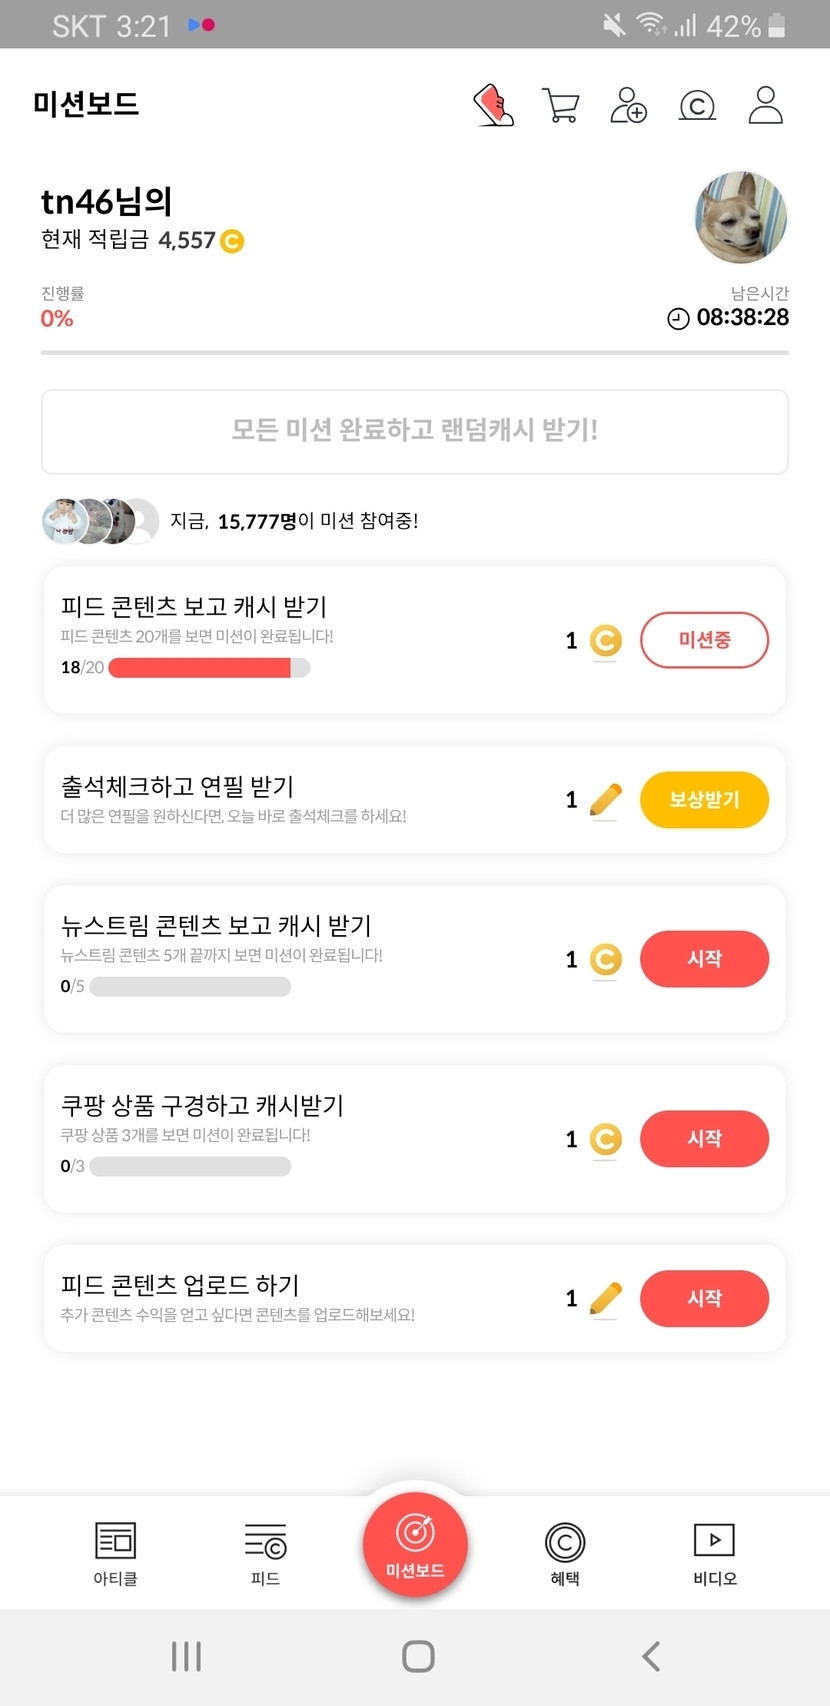The height and width of the screenshot is (1706, 830).
Task: Open the 혜택 tab
Action: point(565,1553)
